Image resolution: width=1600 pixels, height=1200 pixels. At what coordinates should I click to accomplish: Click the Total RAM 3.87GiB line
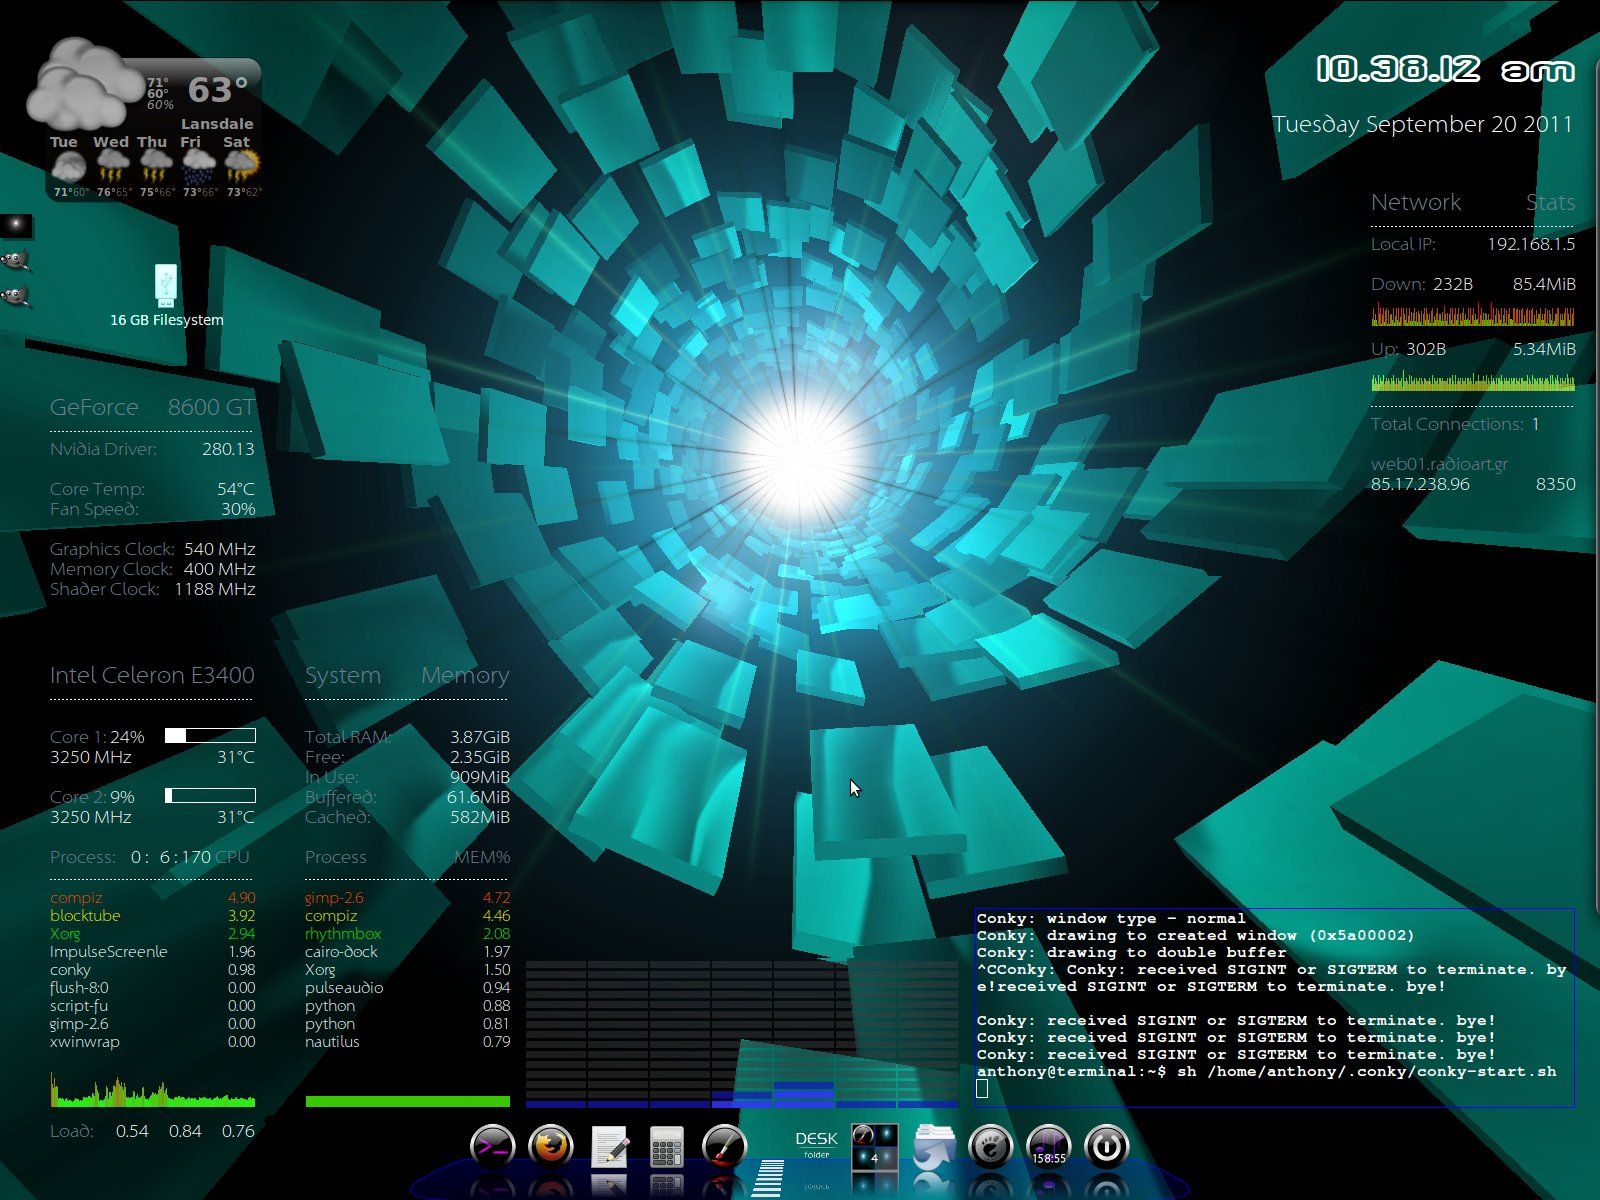[x=407, y=737]
